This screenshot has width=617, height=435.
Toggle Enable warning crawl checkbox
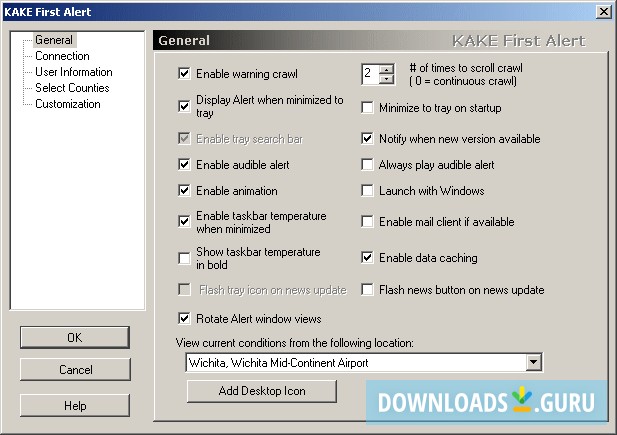(x=184, y=74)
